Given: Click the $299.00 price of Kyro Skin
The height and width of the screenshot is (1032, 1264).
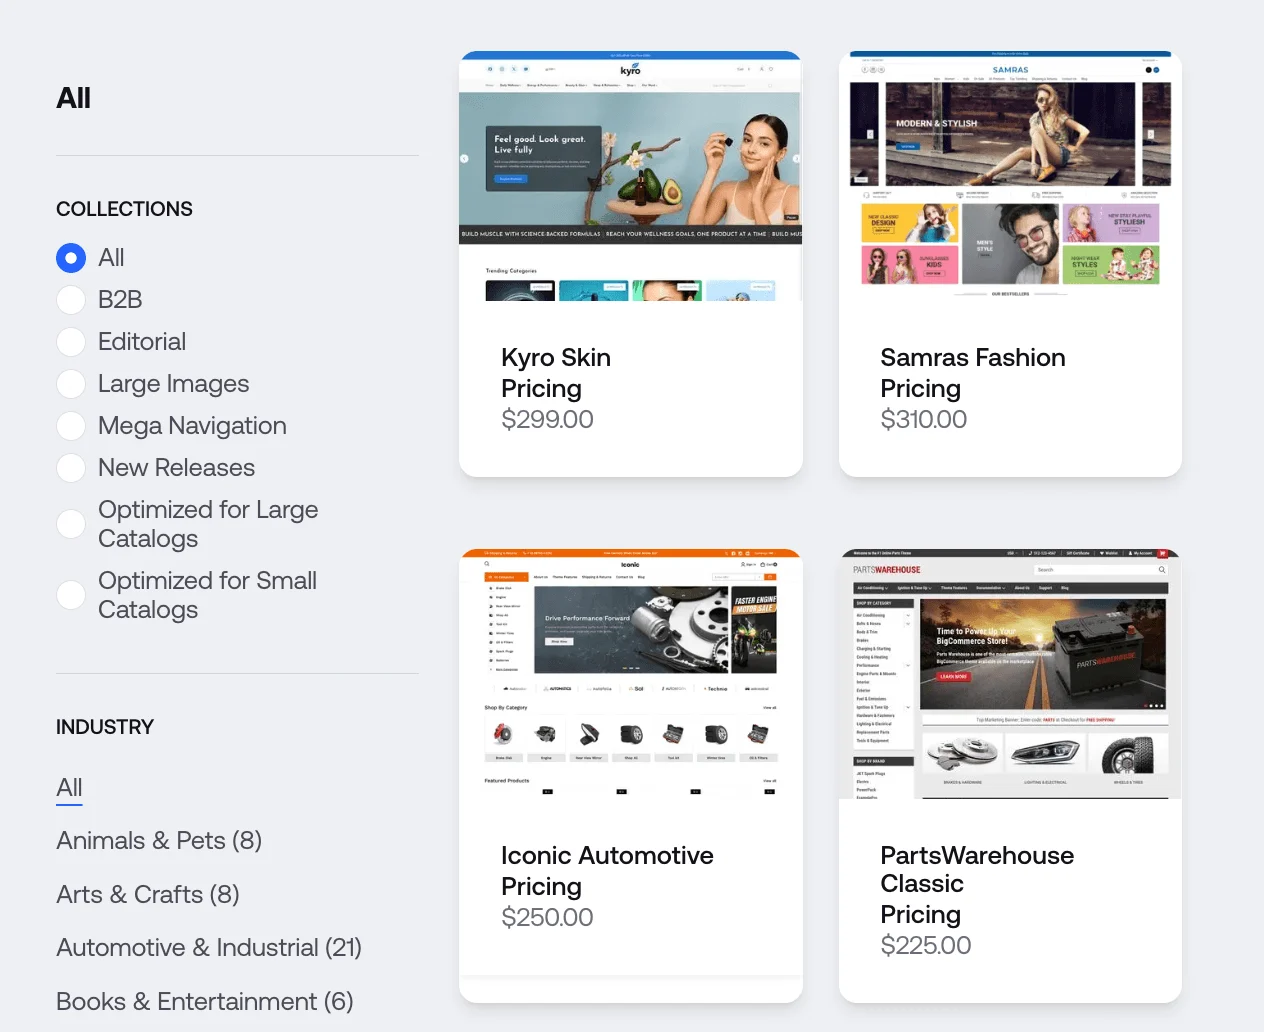Looking at the screenshot, I should (x=547, y=420).
